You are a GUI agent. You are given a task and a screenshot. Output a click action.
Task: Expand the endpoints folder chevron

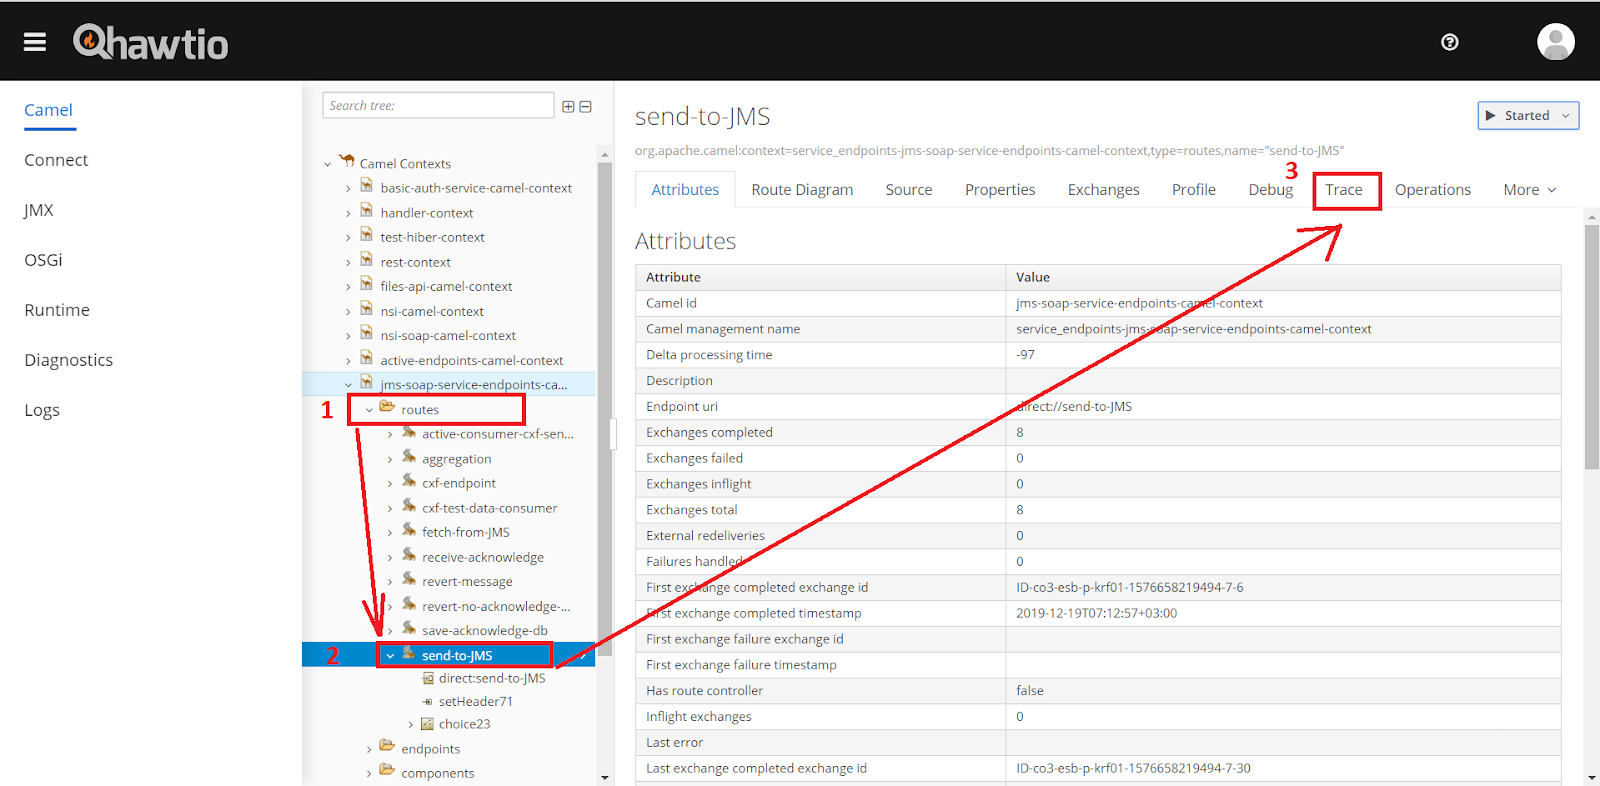point(369,749)
